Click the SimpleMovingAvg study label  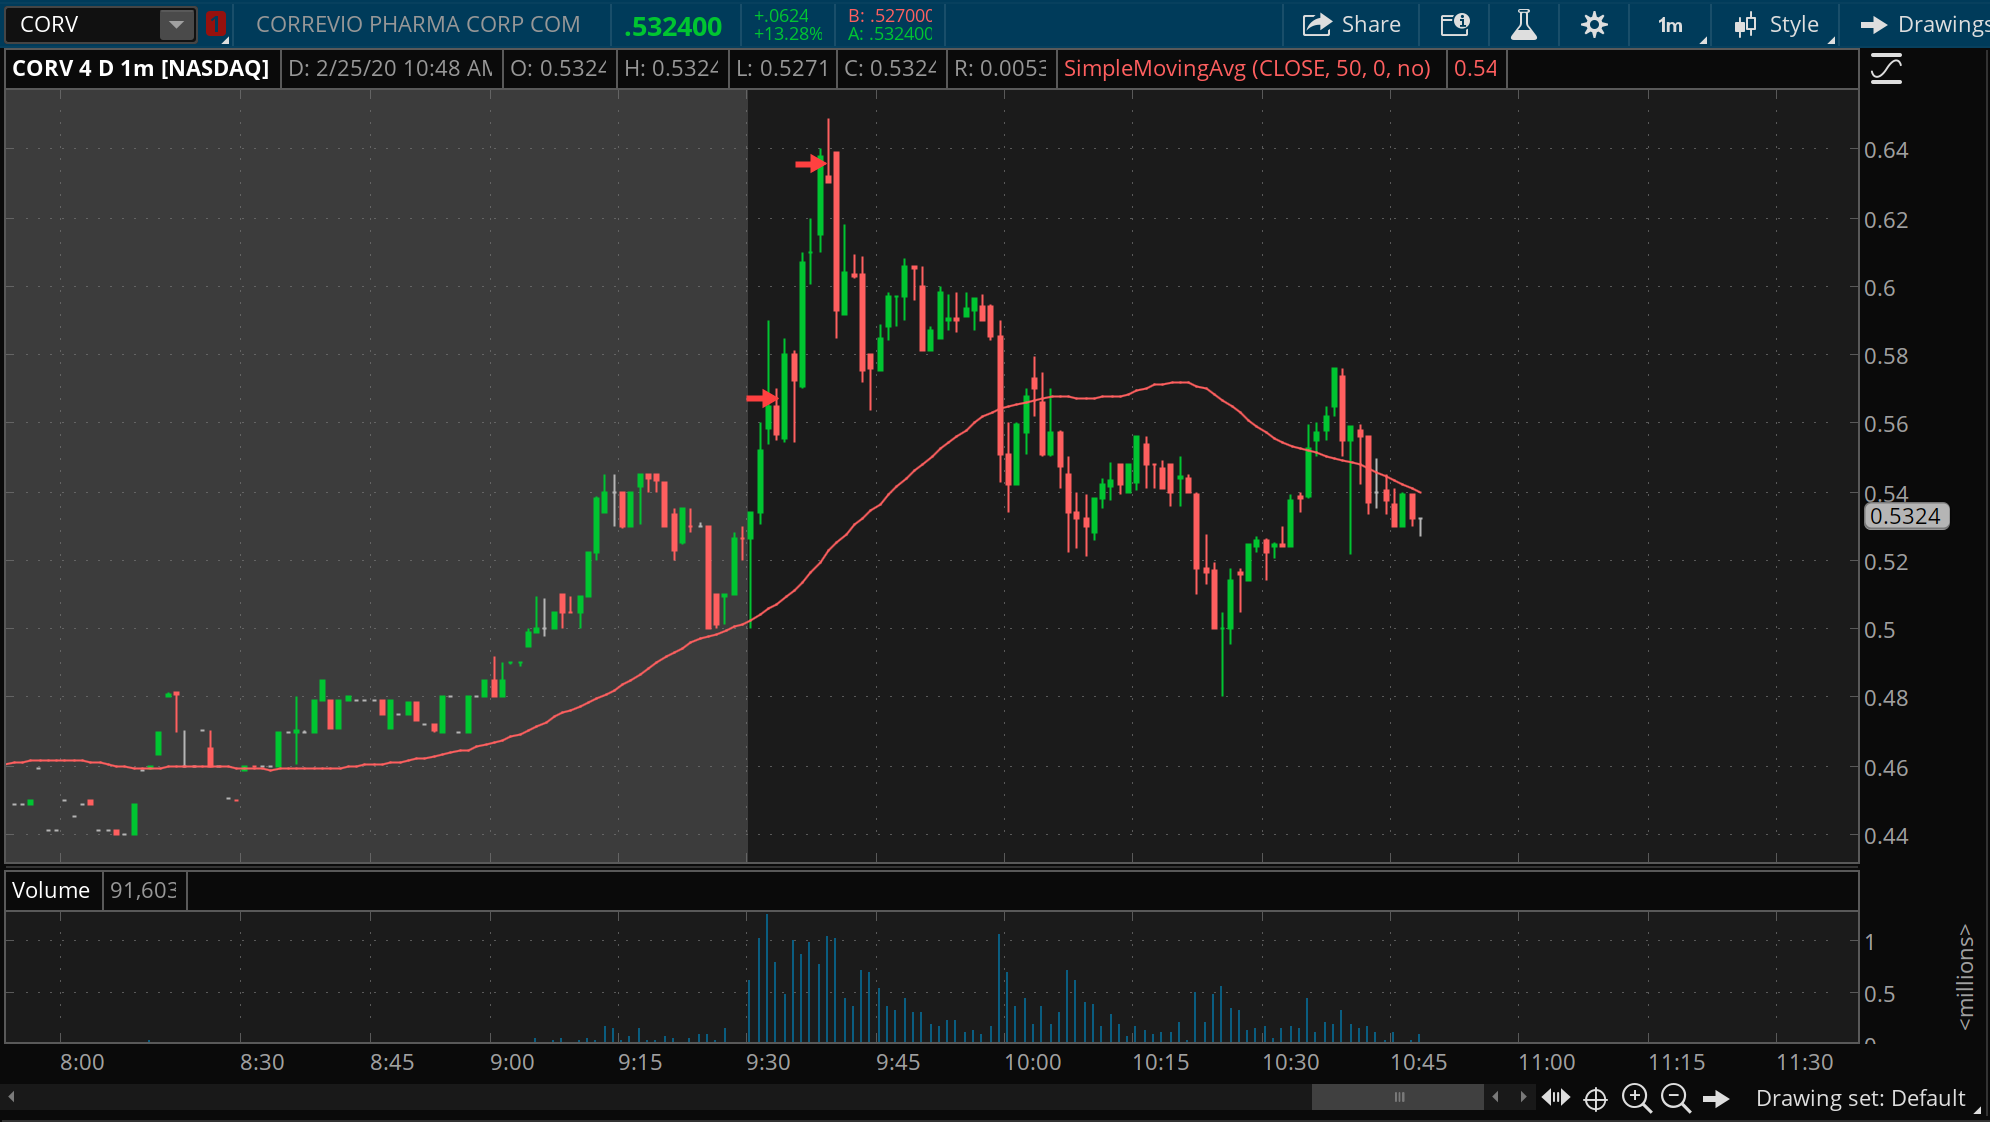[1247, 69]
